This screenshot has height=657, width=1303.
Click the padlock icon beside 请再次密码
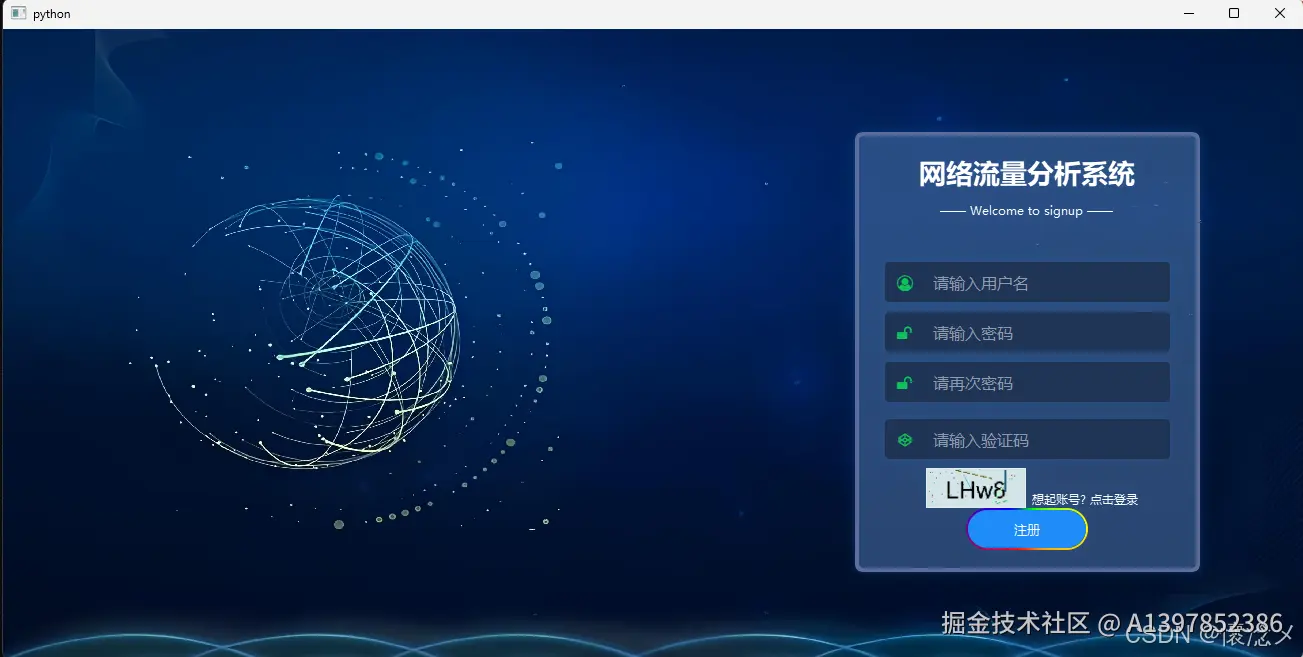click(x=906, y=382)
